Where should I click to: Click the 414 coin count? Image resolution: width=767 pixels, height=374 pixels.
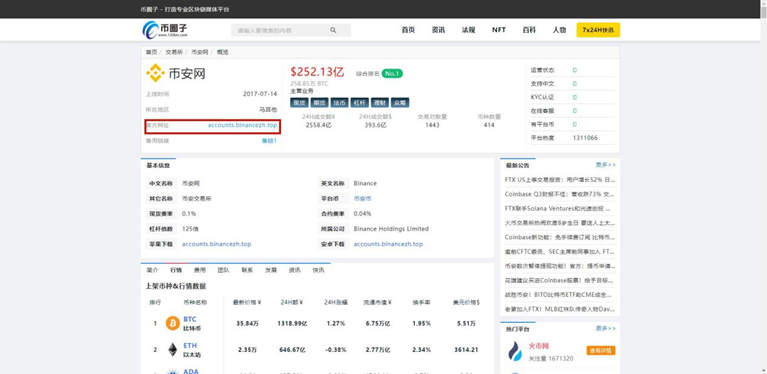pyautogui.click(x=489, y=125)
